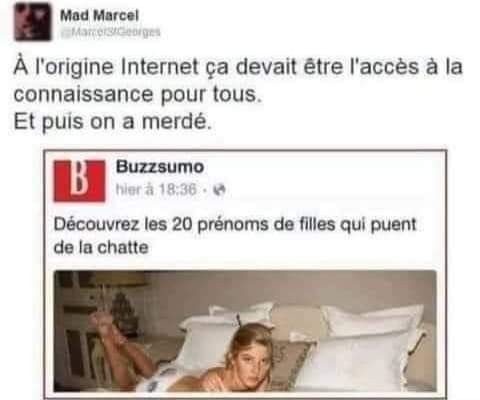Open Mad Marcel's profile avatar
Image resolution: width=480 pixels, height=400 pixels.
click(x=33, y=22)
